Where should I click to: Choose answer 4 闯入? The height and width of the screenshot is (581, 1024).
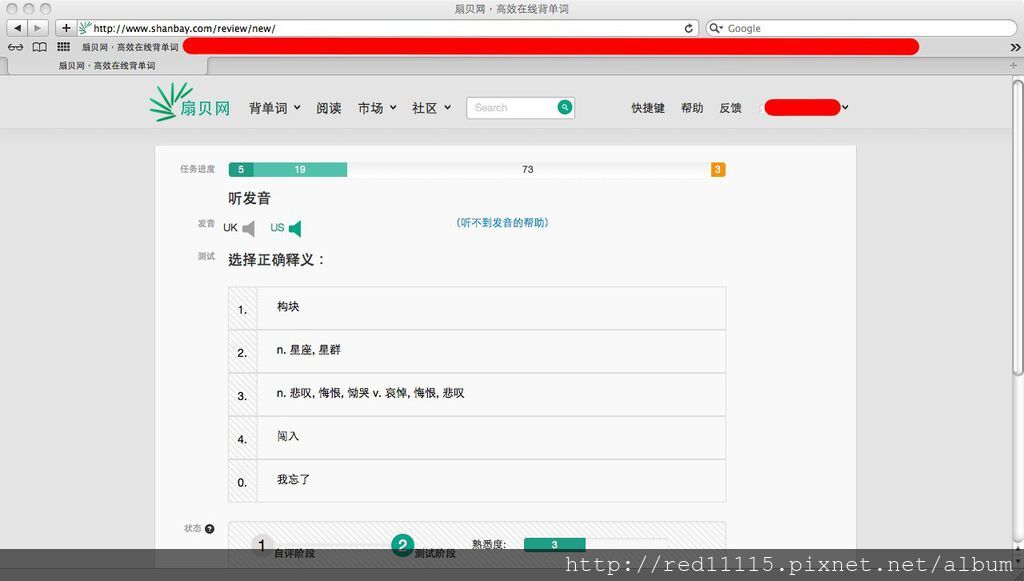point(477,437)
